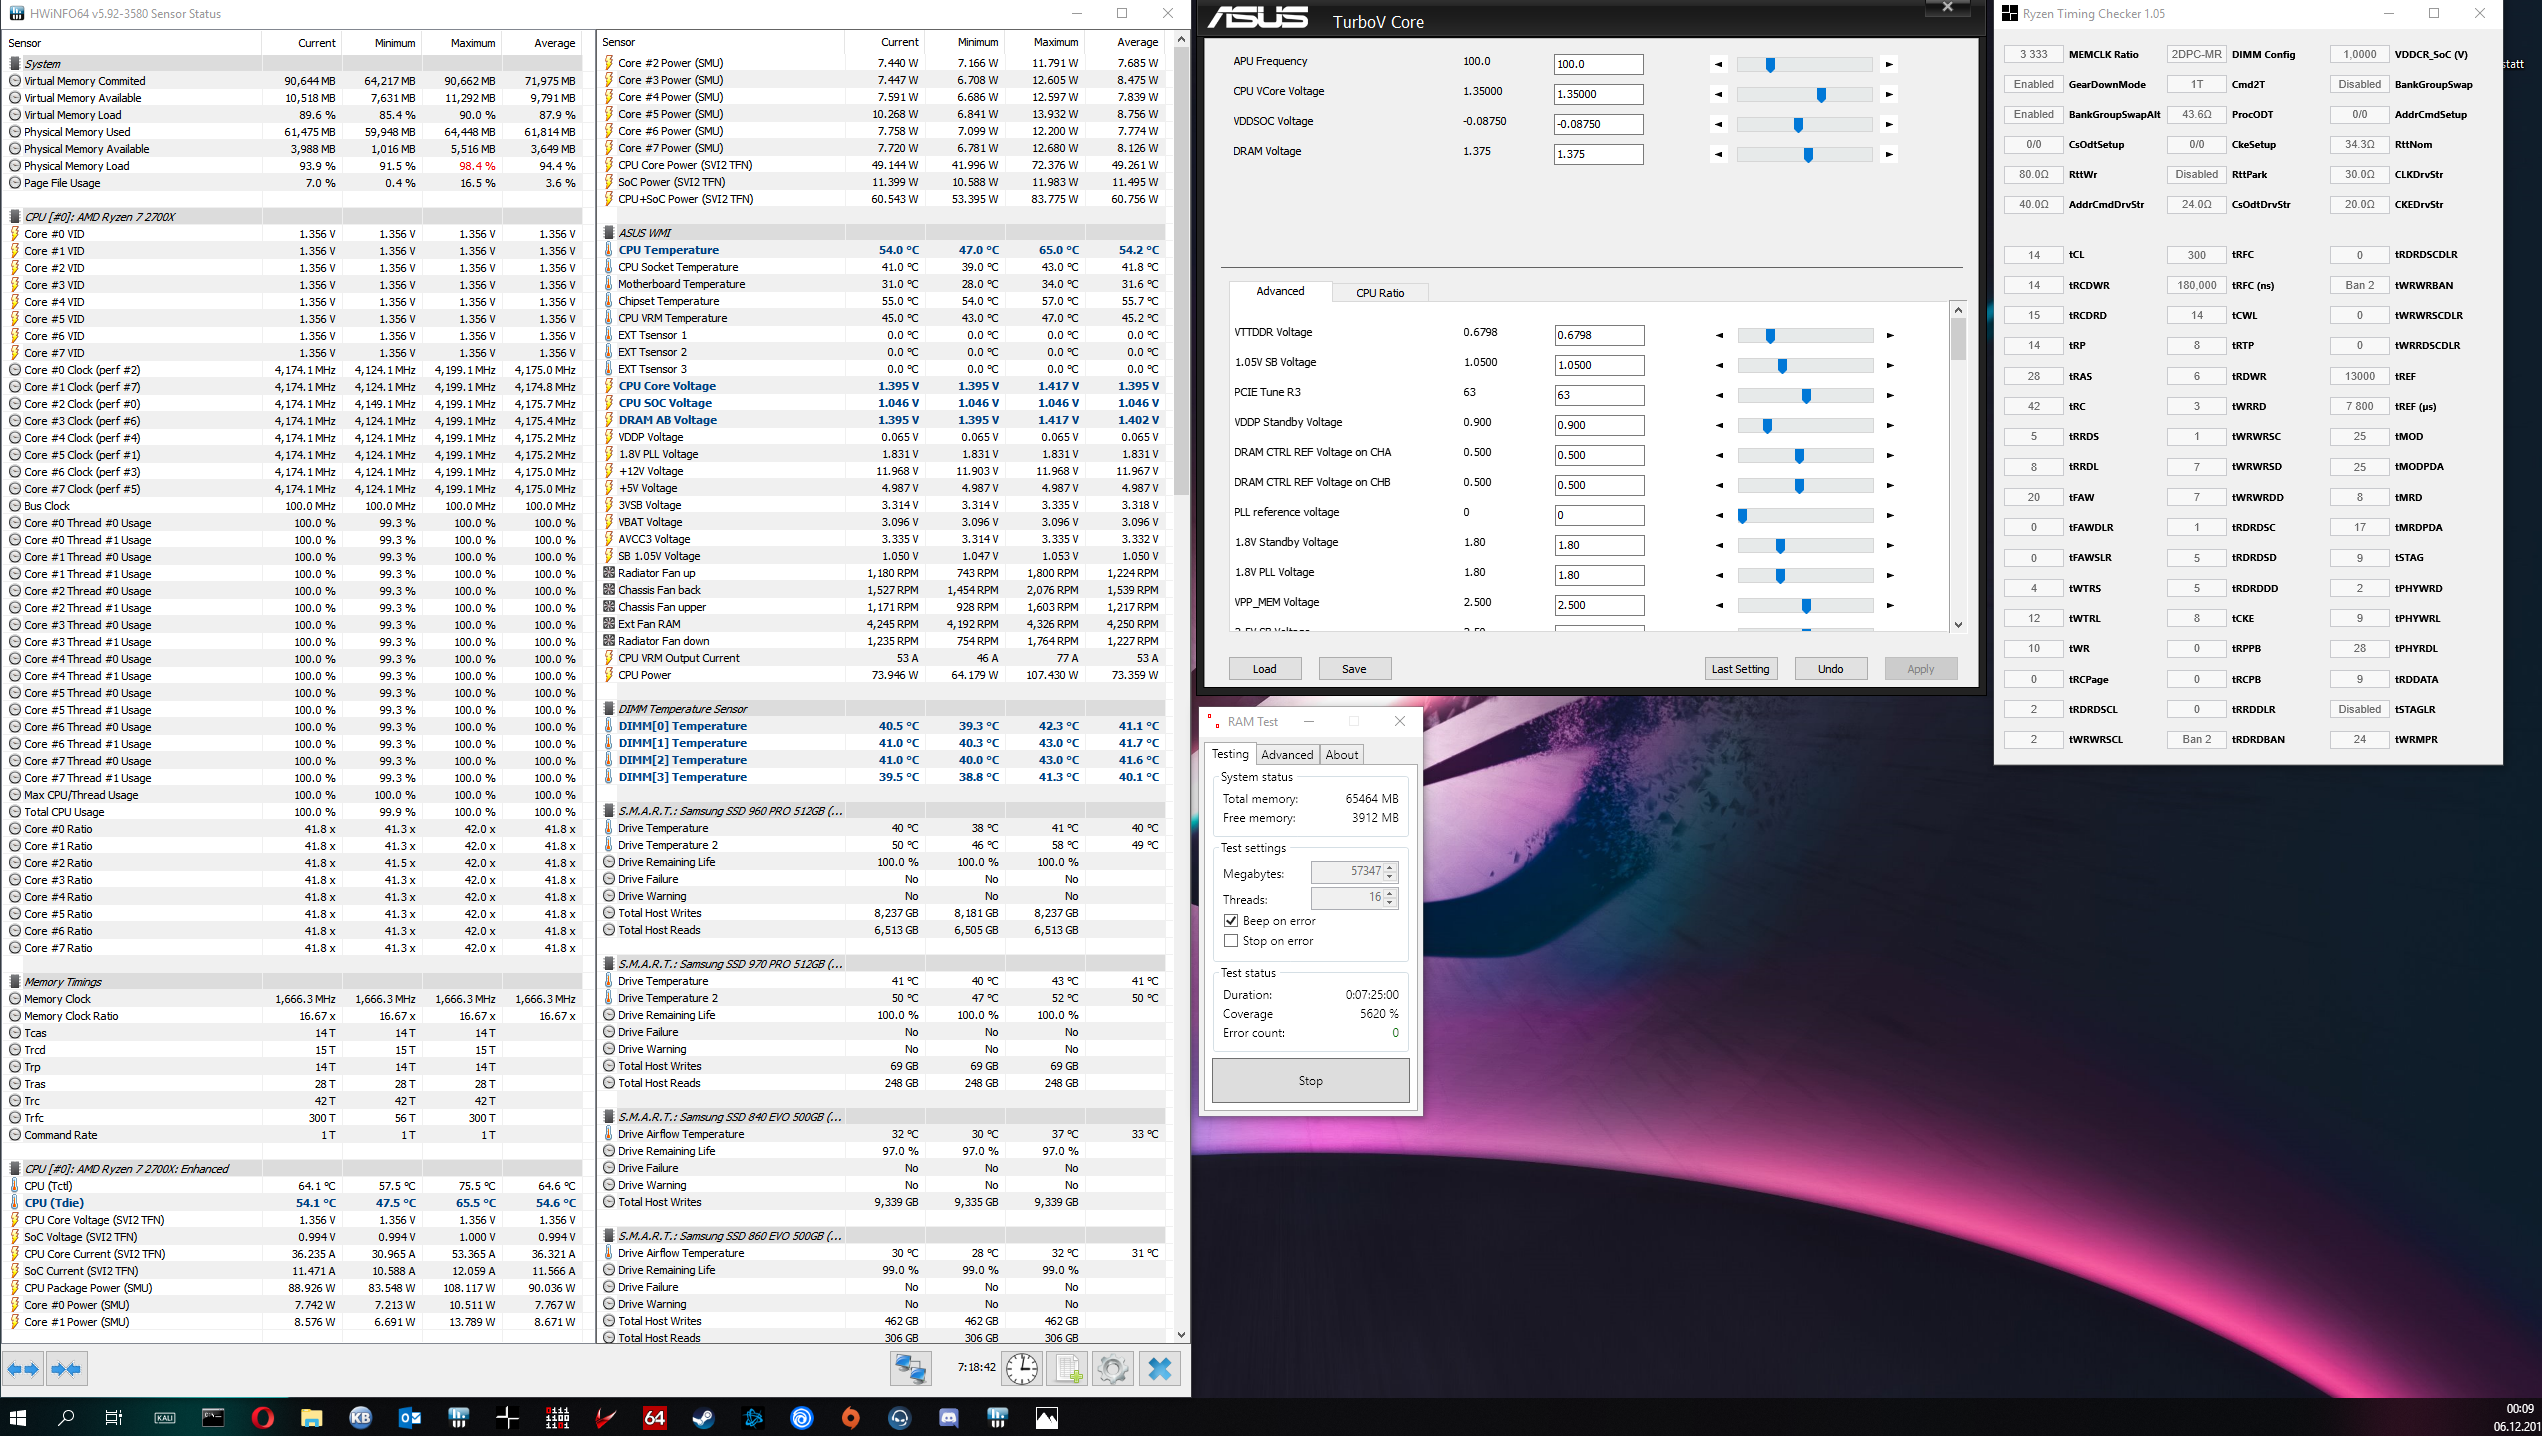Adjust the VDDSOC Voltage slider handle

pyautogui.click(x=1798, y=125)
